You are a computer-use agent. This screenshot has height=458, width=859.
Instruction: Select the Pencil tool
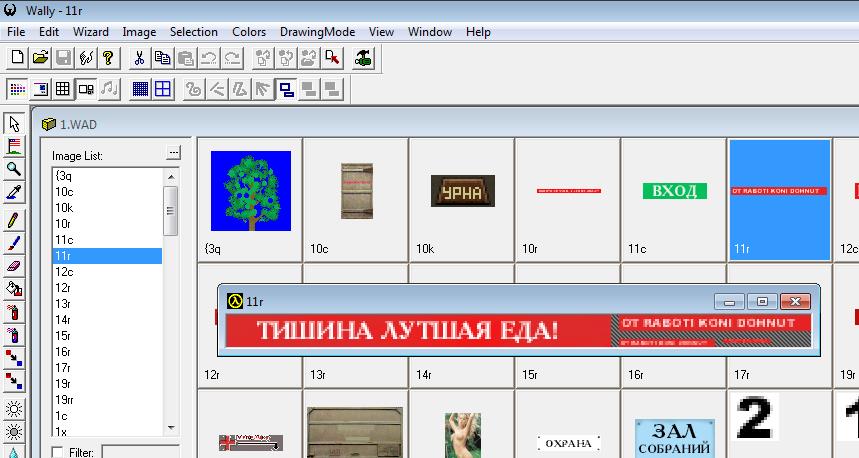click(x=14, y=219)
